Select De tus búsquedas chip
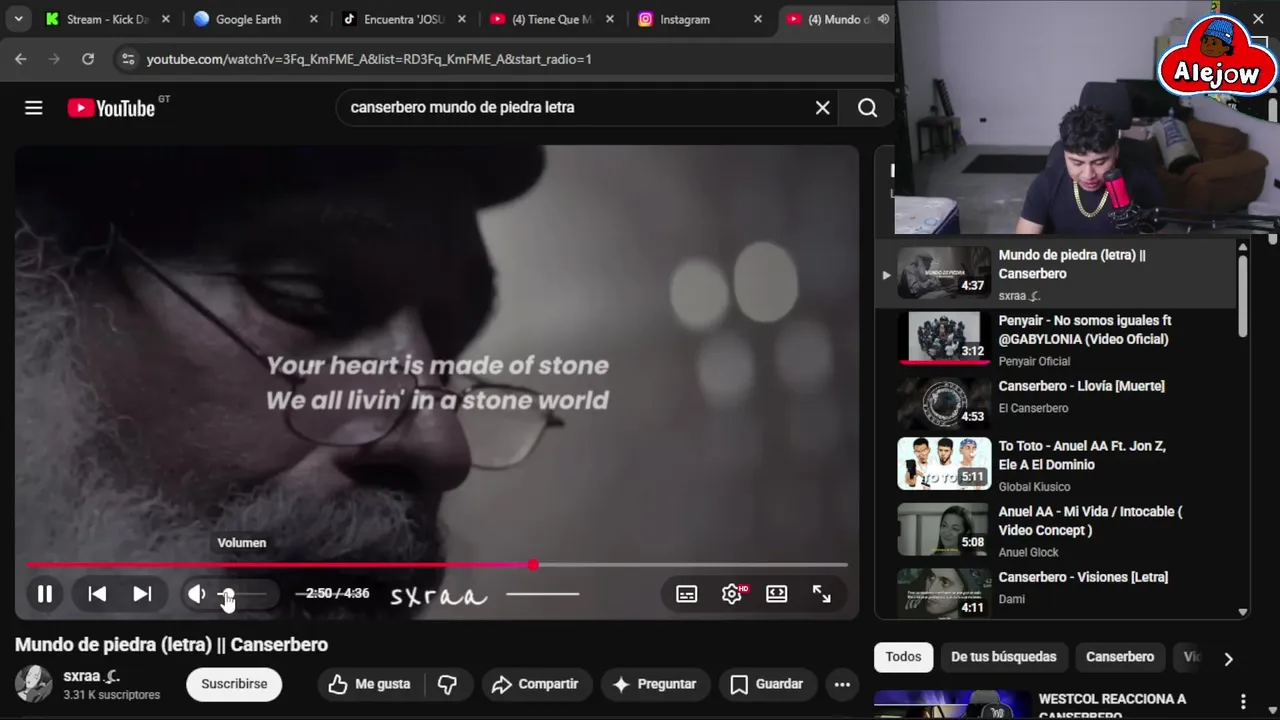1280x720 pixels. [1004, 657]
